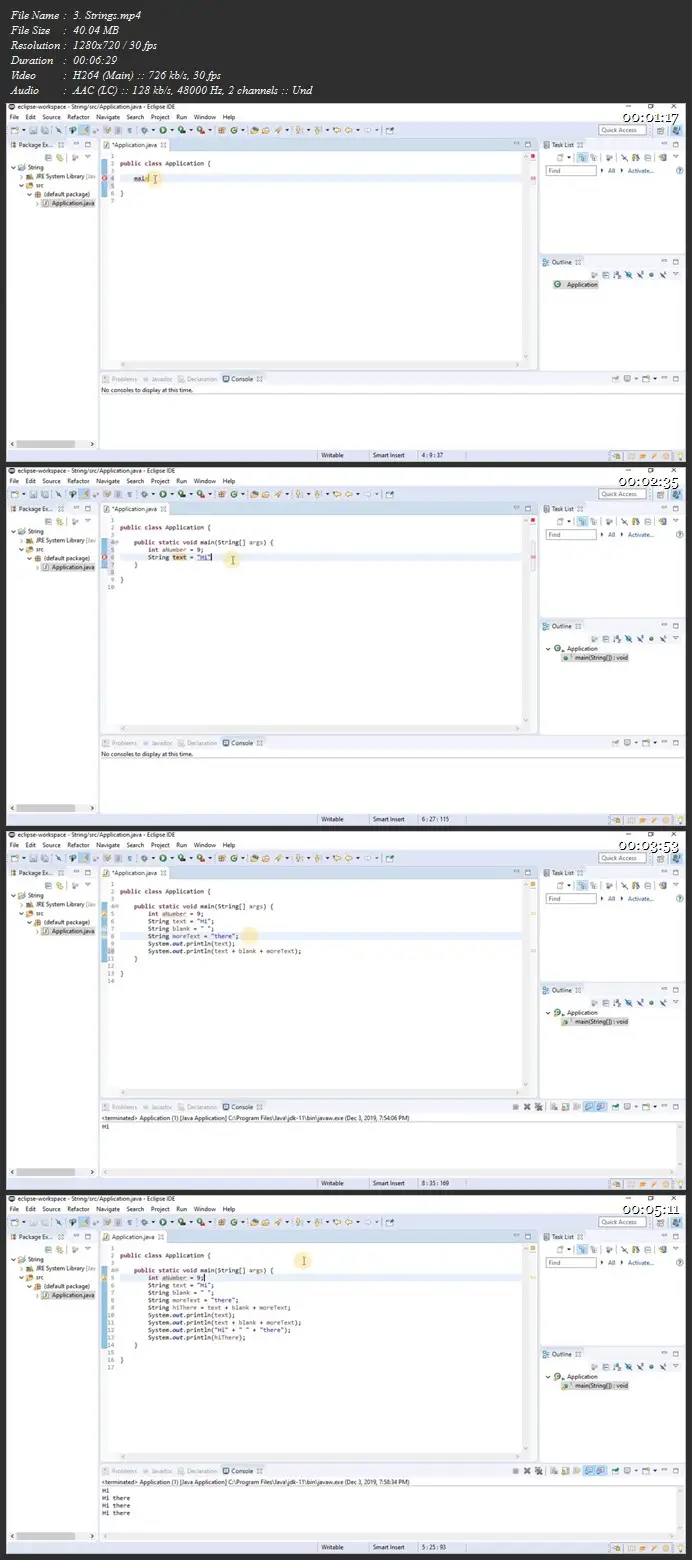The width and height of the screenshot is (692, 1560).
Task: Open Java perspective icon beside Quick Access, 00:01:17 frame
Action: pyautogui.click(x=676, y=130)
